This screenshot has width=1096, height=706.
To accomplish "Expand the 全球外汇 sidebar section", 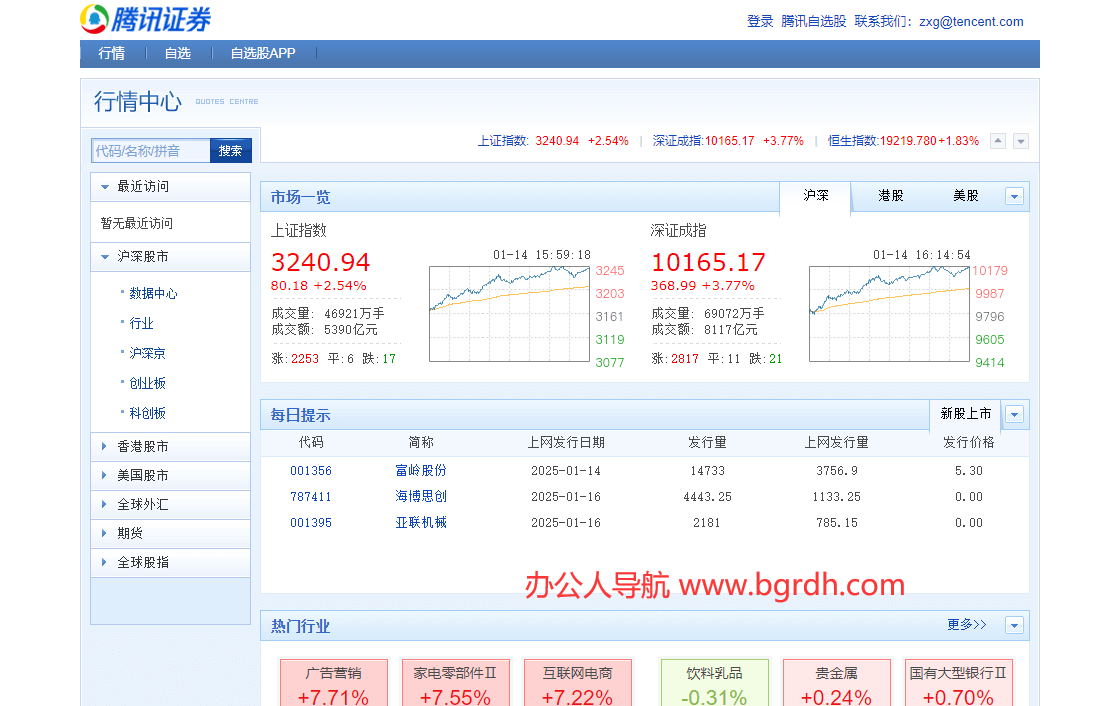I will point(143,505).
